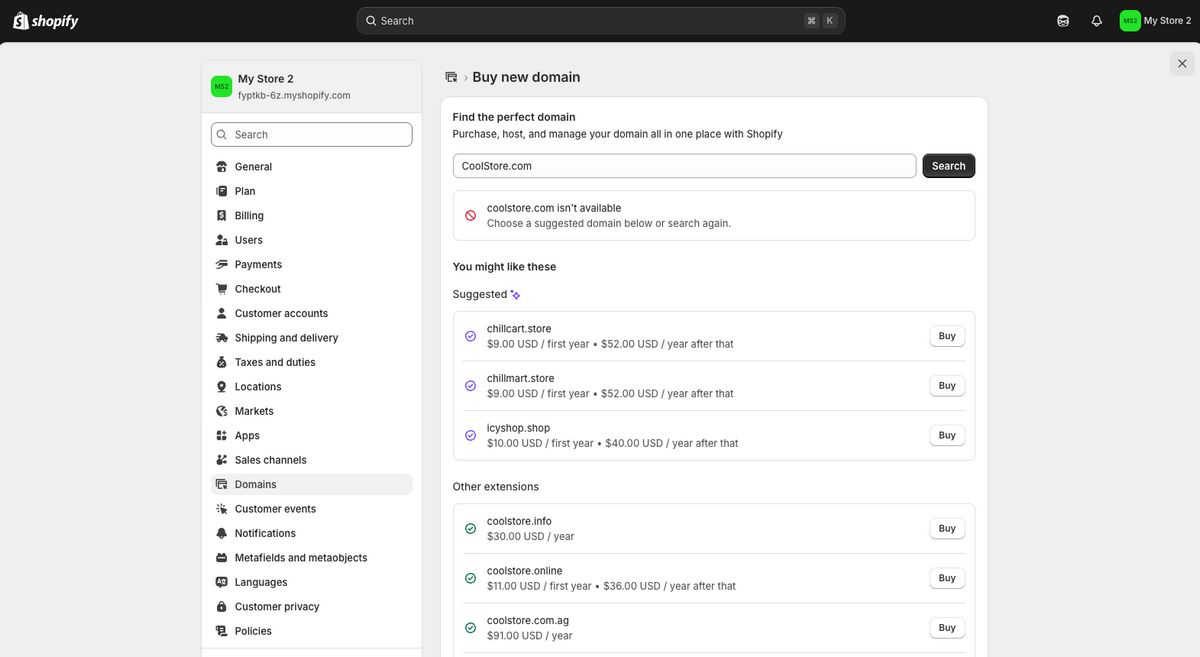Click the checkmark icon beside chillcart.store
Screen dimensions: 1200x657
[x=471, y=336]
